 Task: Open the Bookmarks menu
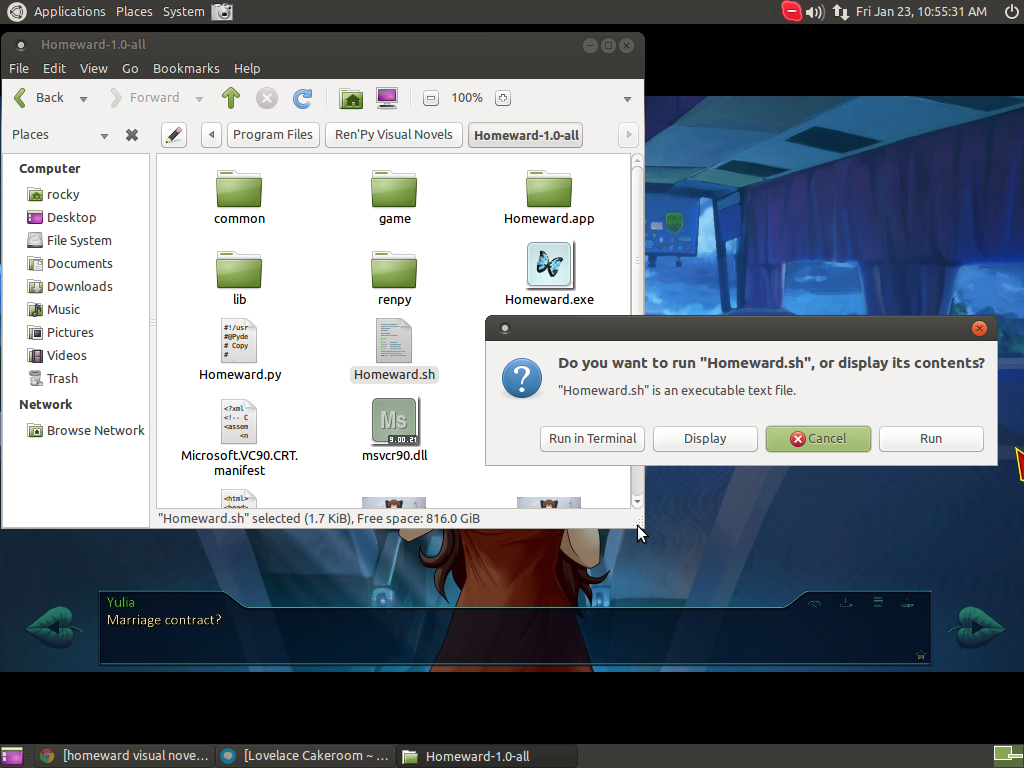pos(186,69)
